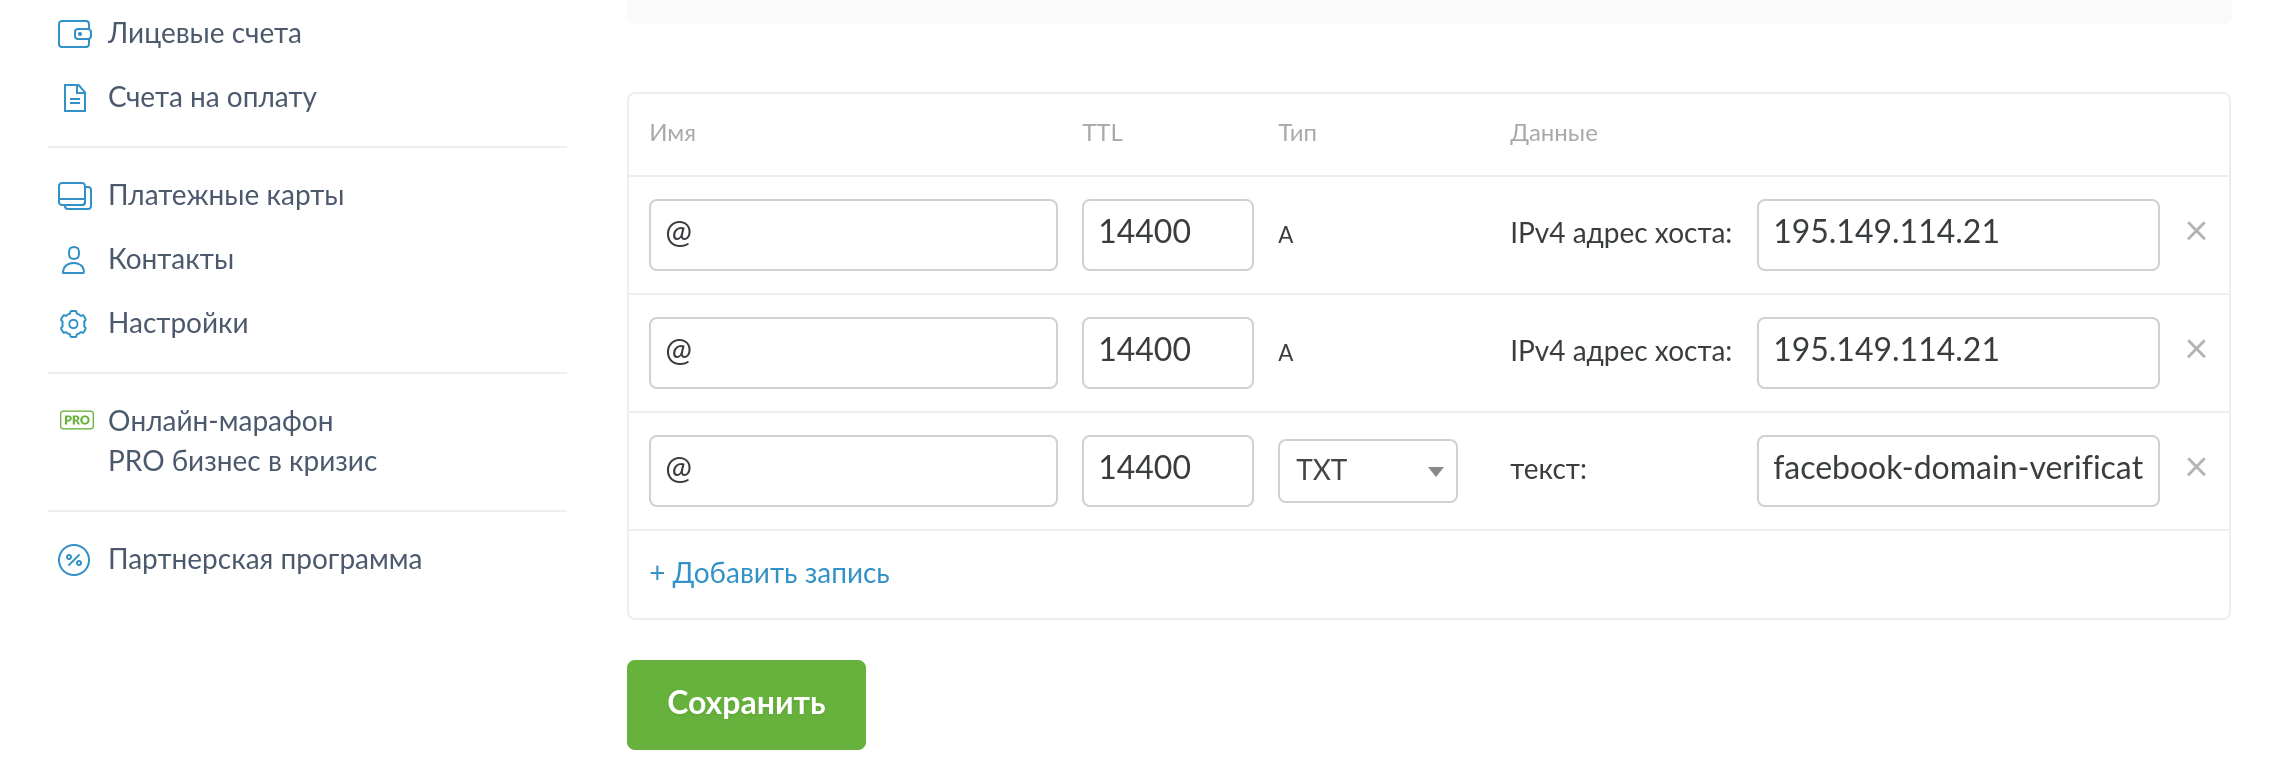Click the green PRO badge icon

(77, 421)
